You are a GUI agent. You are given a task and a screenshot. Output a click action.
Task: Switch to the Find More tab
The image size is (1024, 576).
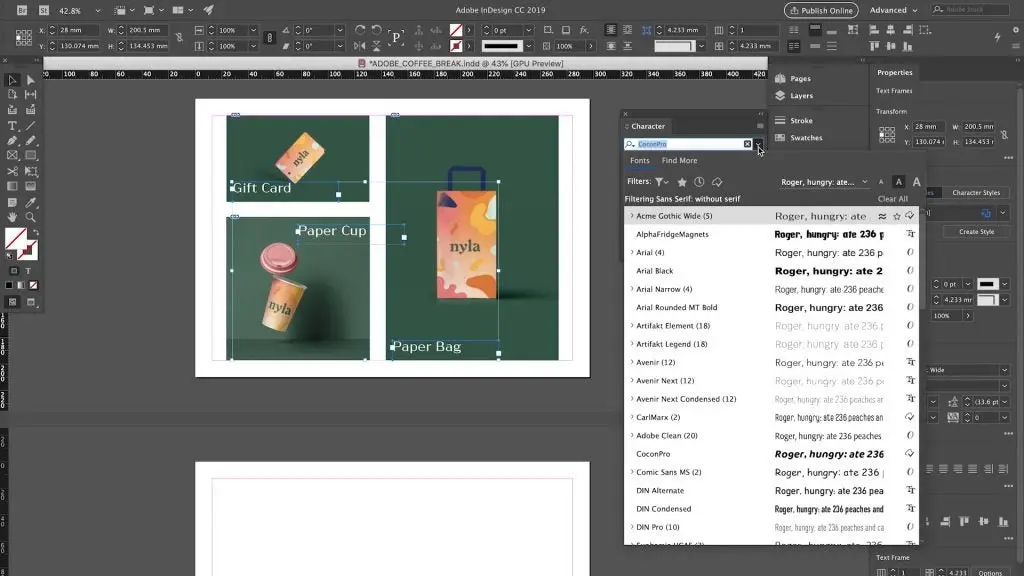pos(680,161)
